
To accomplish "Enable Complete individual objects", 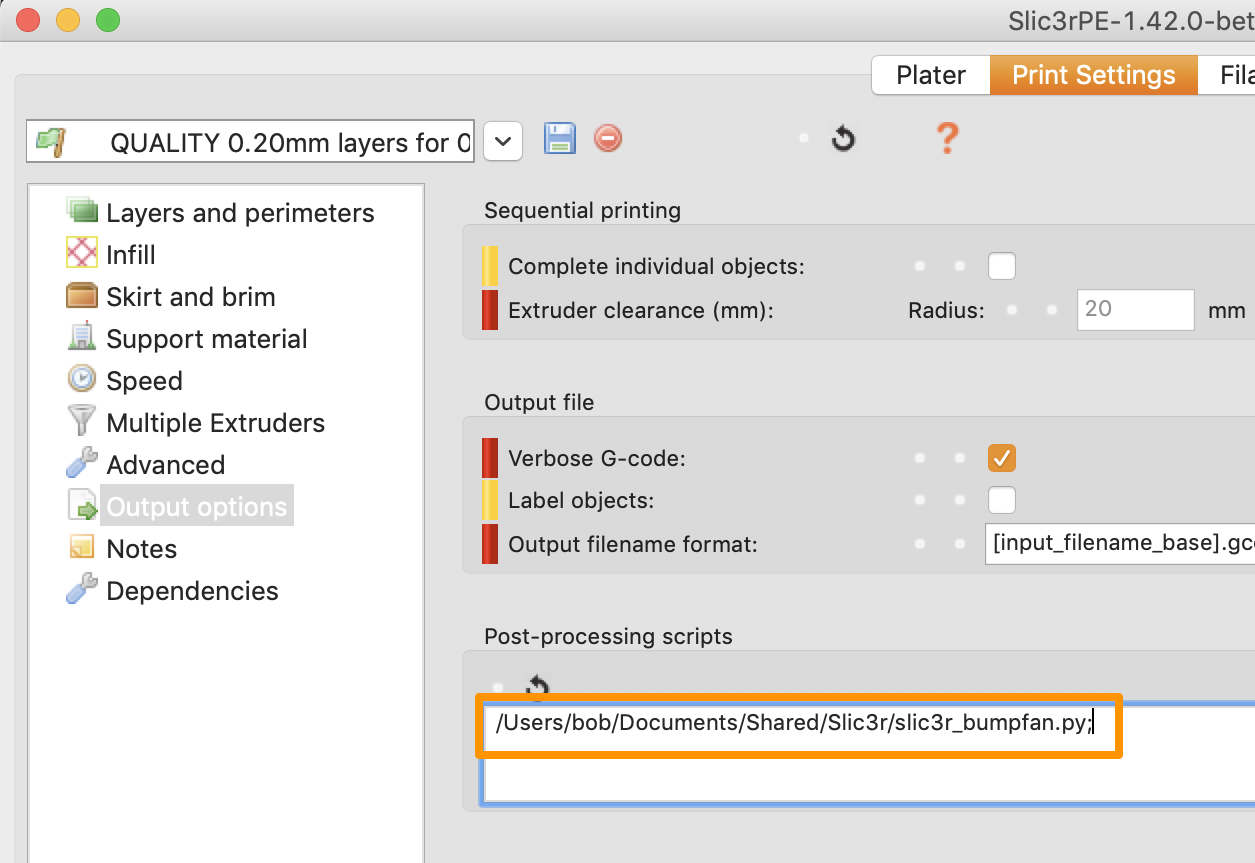I will (x=1001, y=266).
